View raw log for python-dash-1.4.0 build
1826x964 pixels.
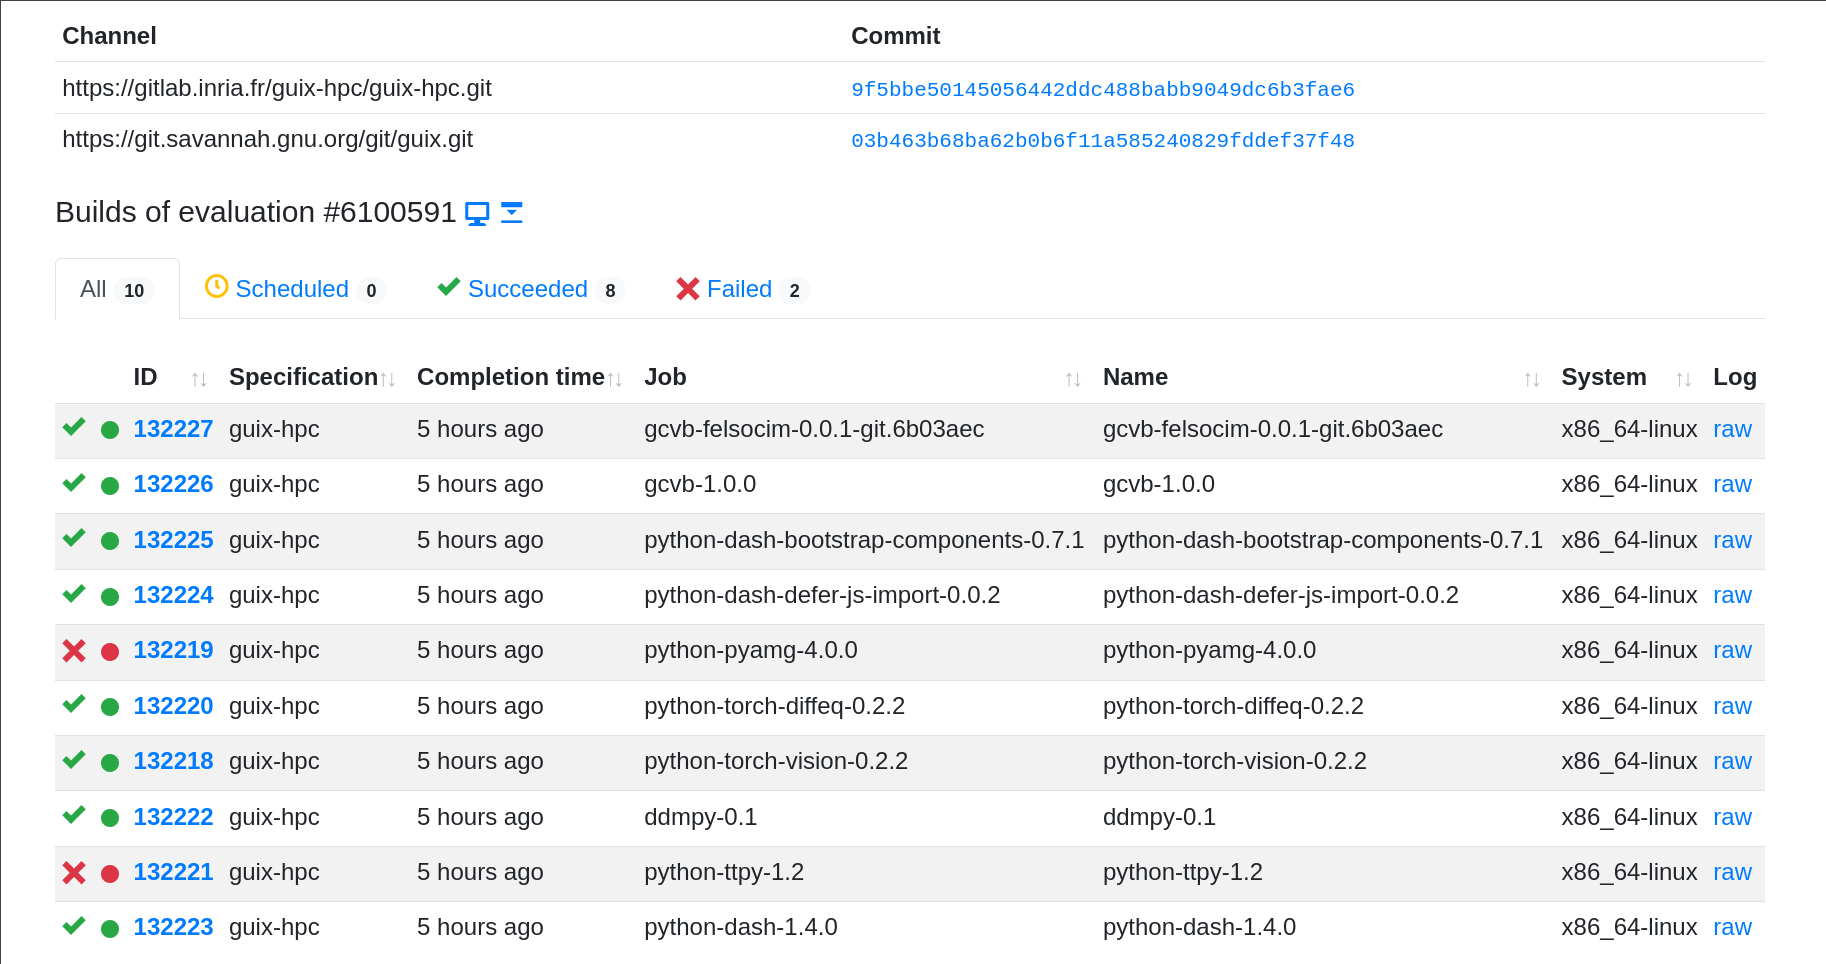[x=1732, y=927]
